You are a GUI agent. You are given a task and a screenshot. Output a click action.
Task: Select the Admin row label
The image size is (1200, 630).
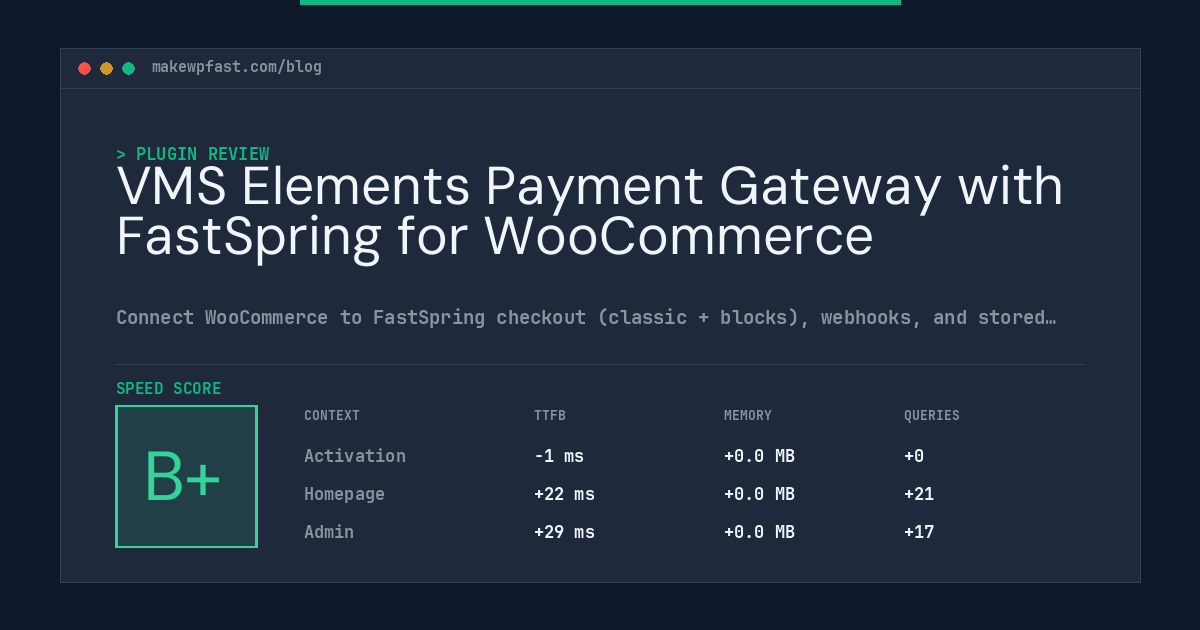pyautogui.click(x=329, y=532)
